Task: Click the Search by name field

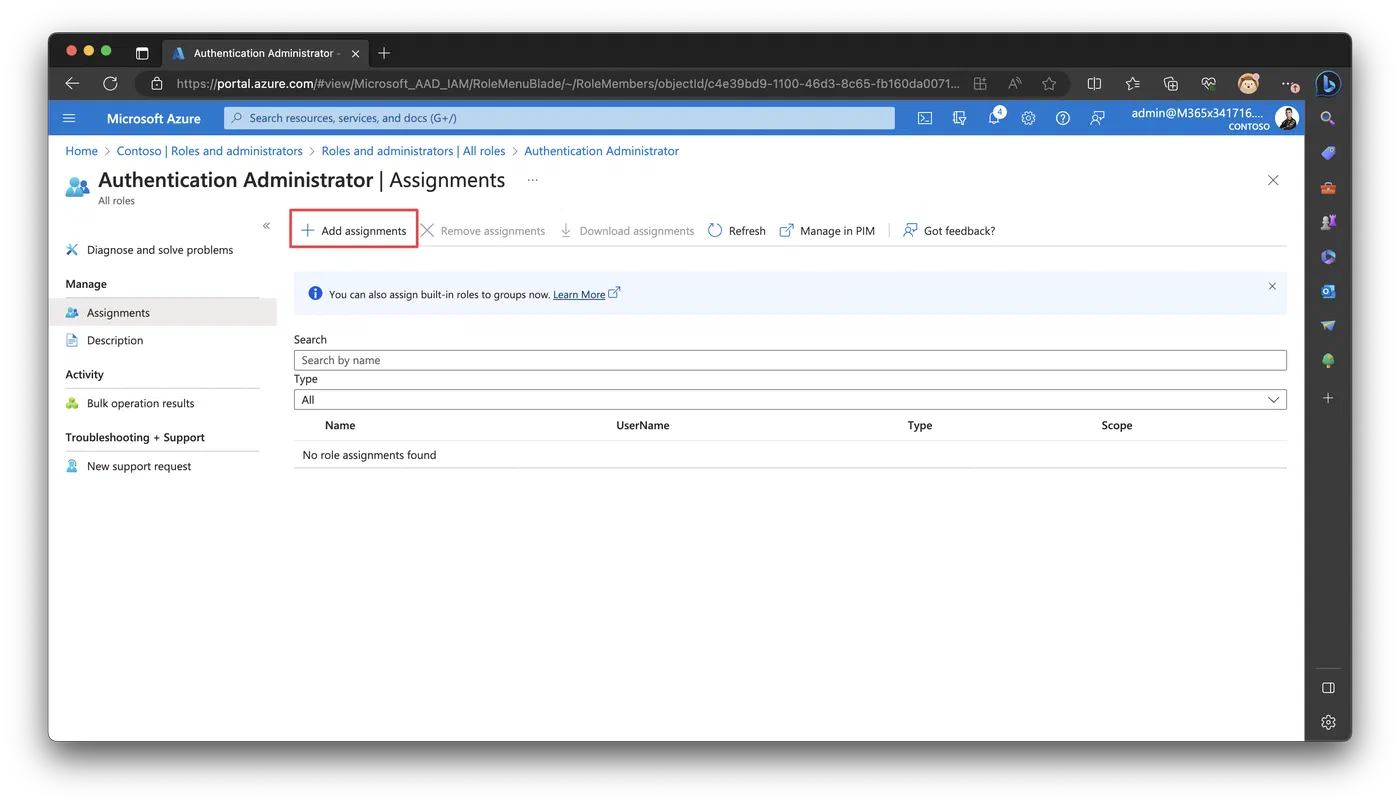Action: click(790, 360)
